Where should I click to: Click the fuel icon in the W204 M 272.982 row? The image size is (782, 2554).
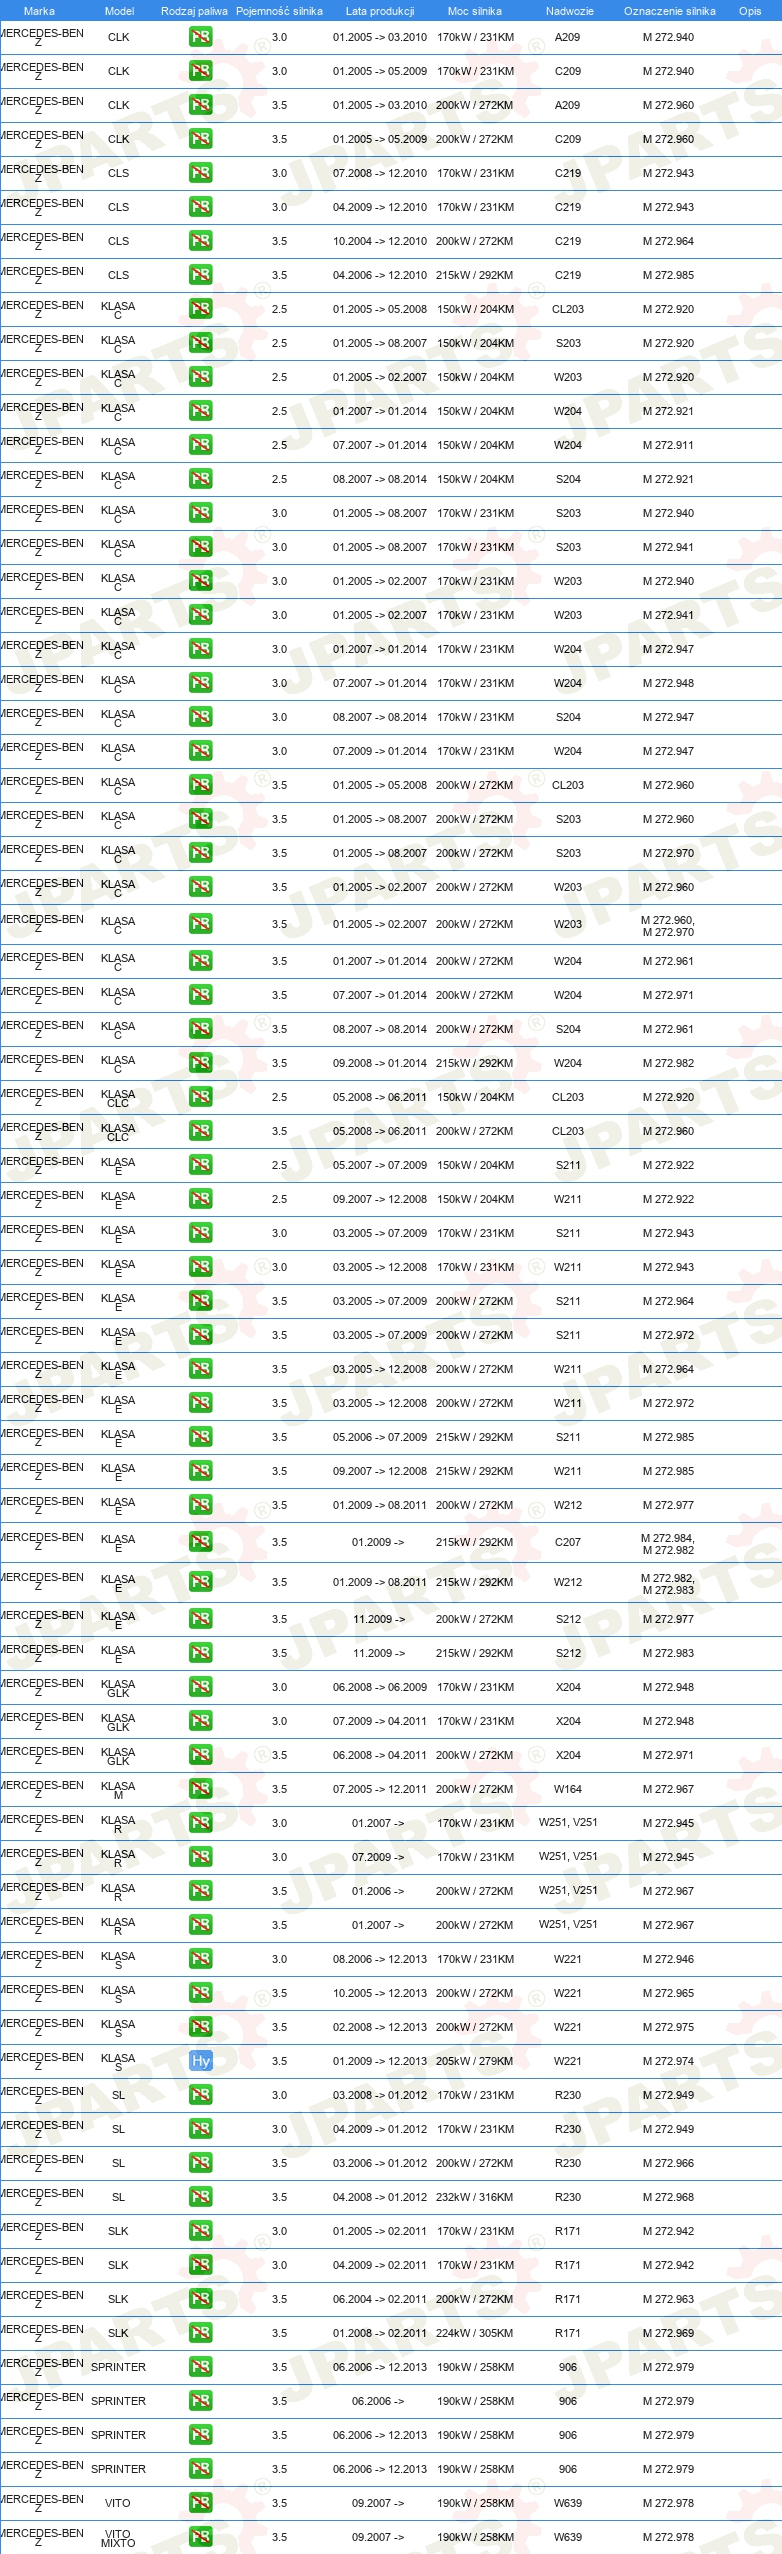pos(201,1063)
